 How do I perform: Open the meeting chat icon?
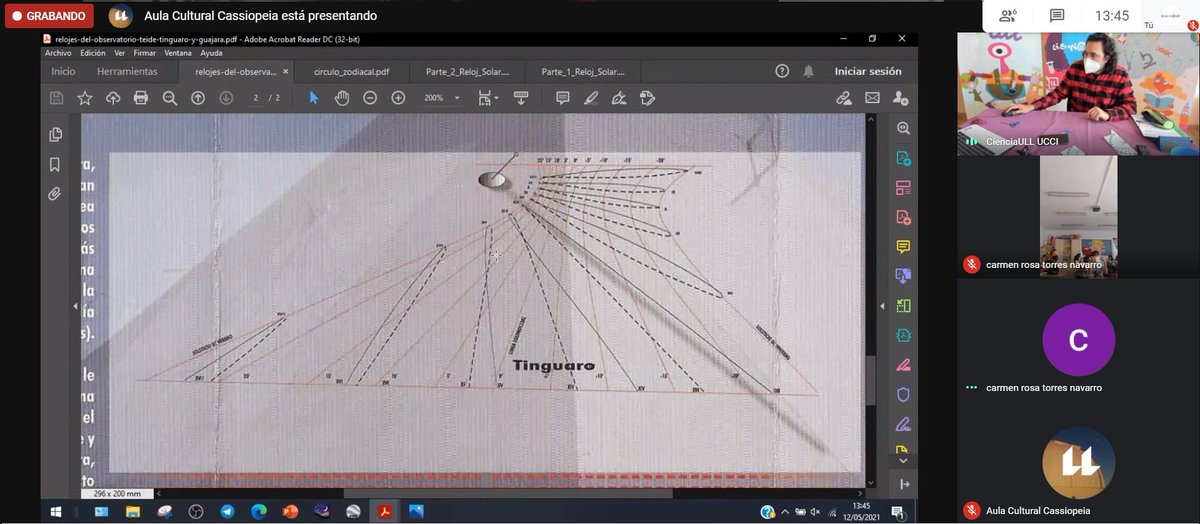pos(1057,15)
